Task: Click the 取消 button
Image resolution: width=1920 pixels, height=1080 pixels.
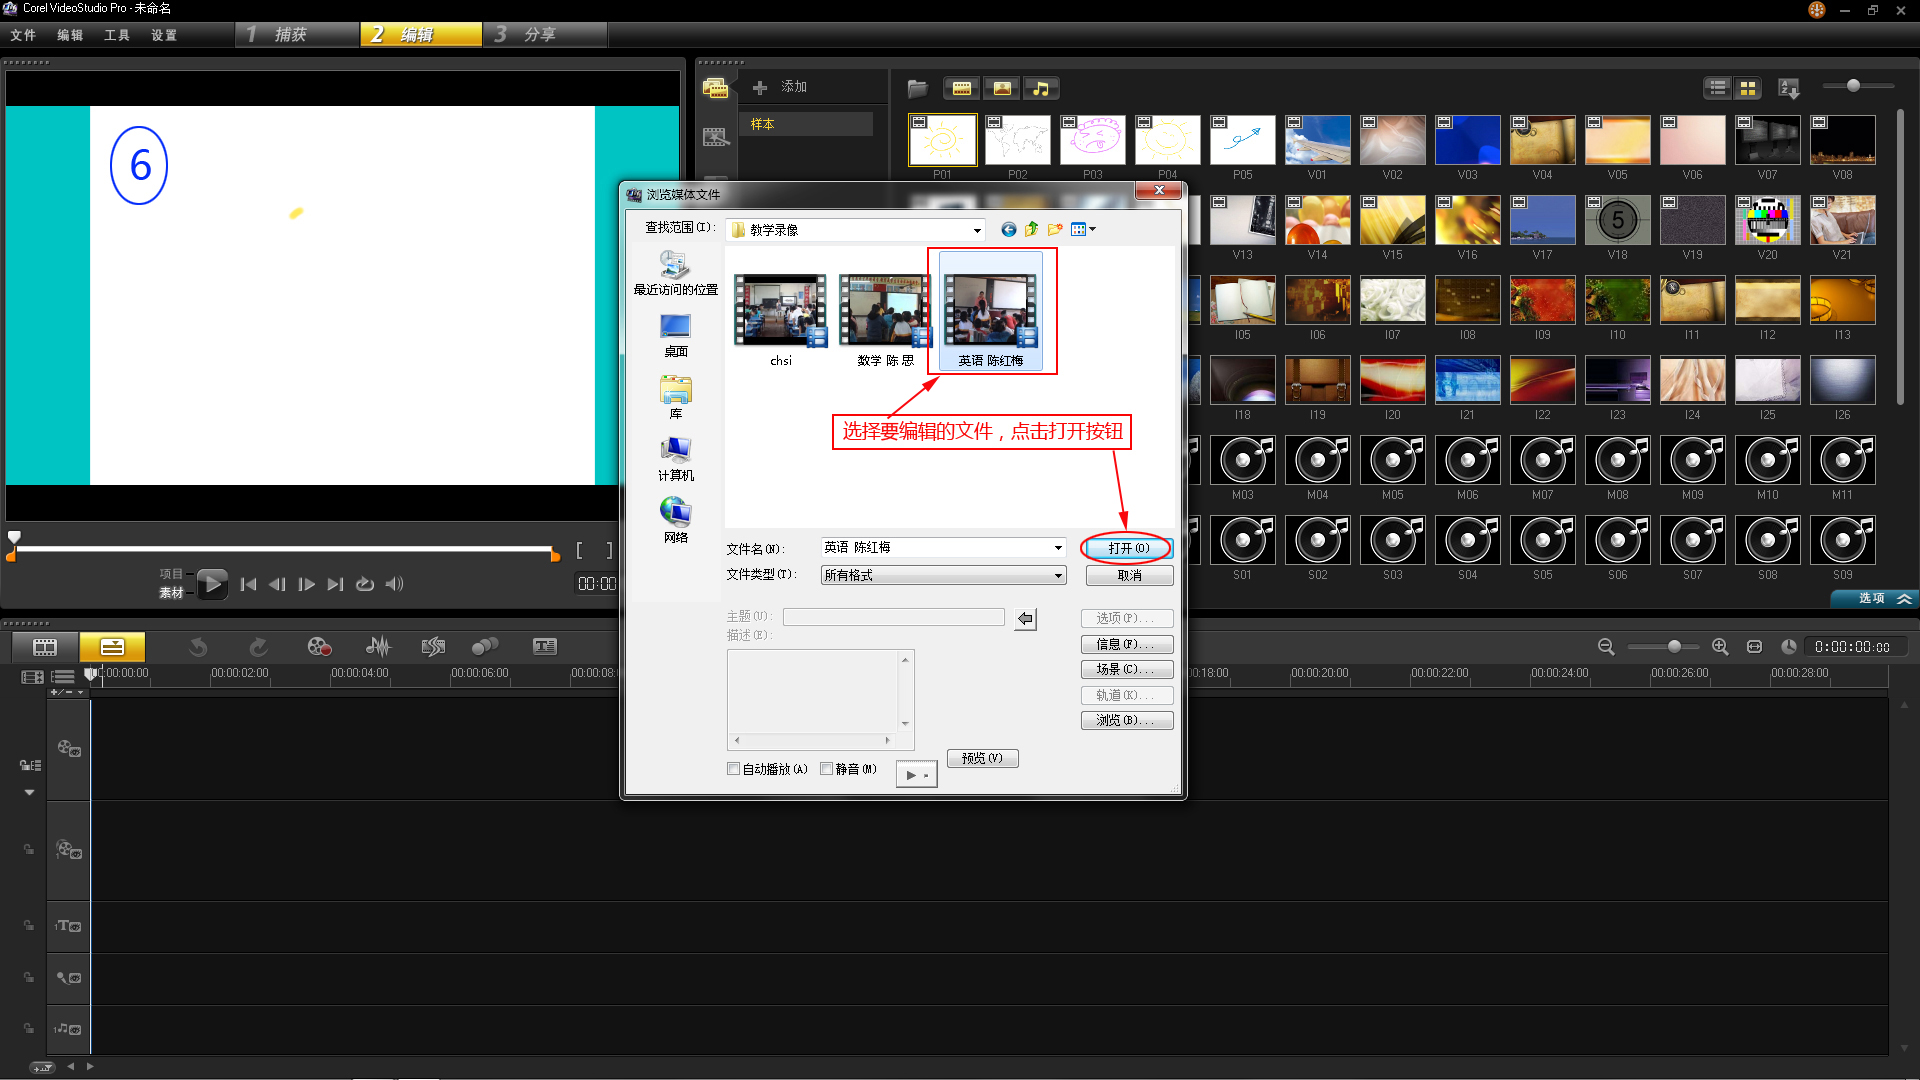Action: [1129, 576]
